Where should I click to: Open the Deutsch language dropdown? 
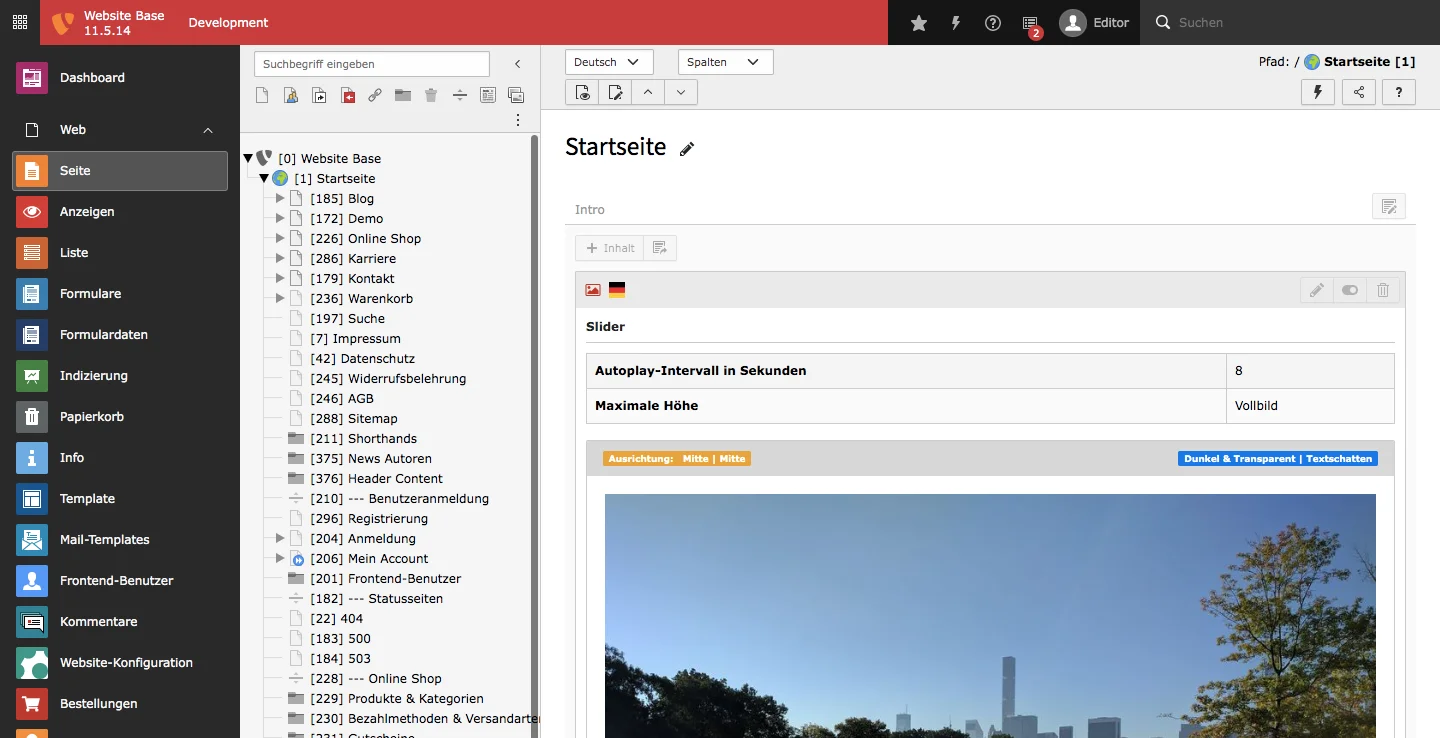point(608,61)
